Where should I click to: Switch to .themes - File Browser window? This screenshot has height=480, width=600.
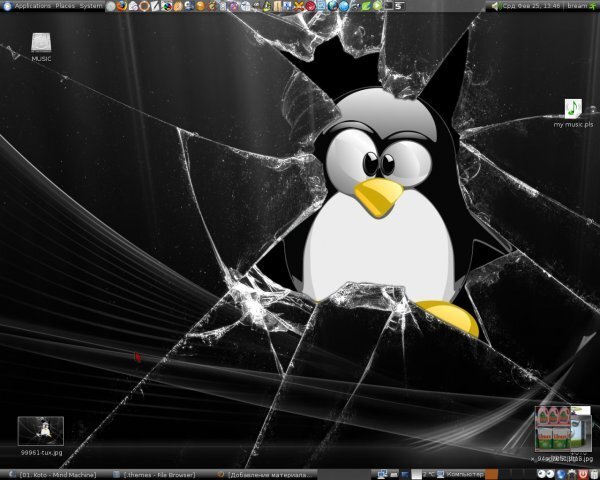click(x=155, y=475)
